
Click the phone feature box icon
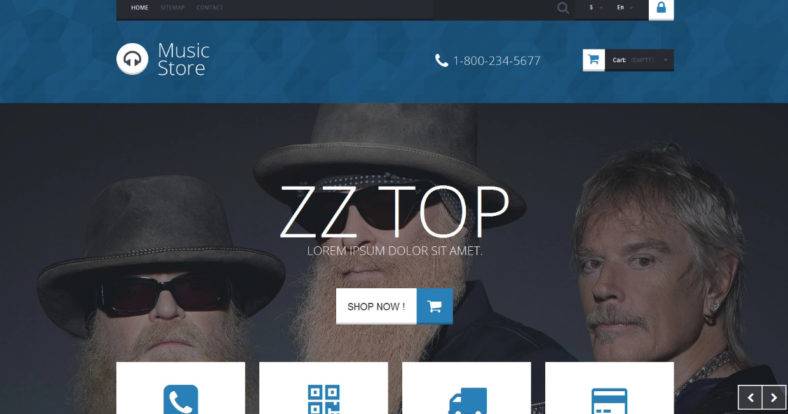pos(181,400)
